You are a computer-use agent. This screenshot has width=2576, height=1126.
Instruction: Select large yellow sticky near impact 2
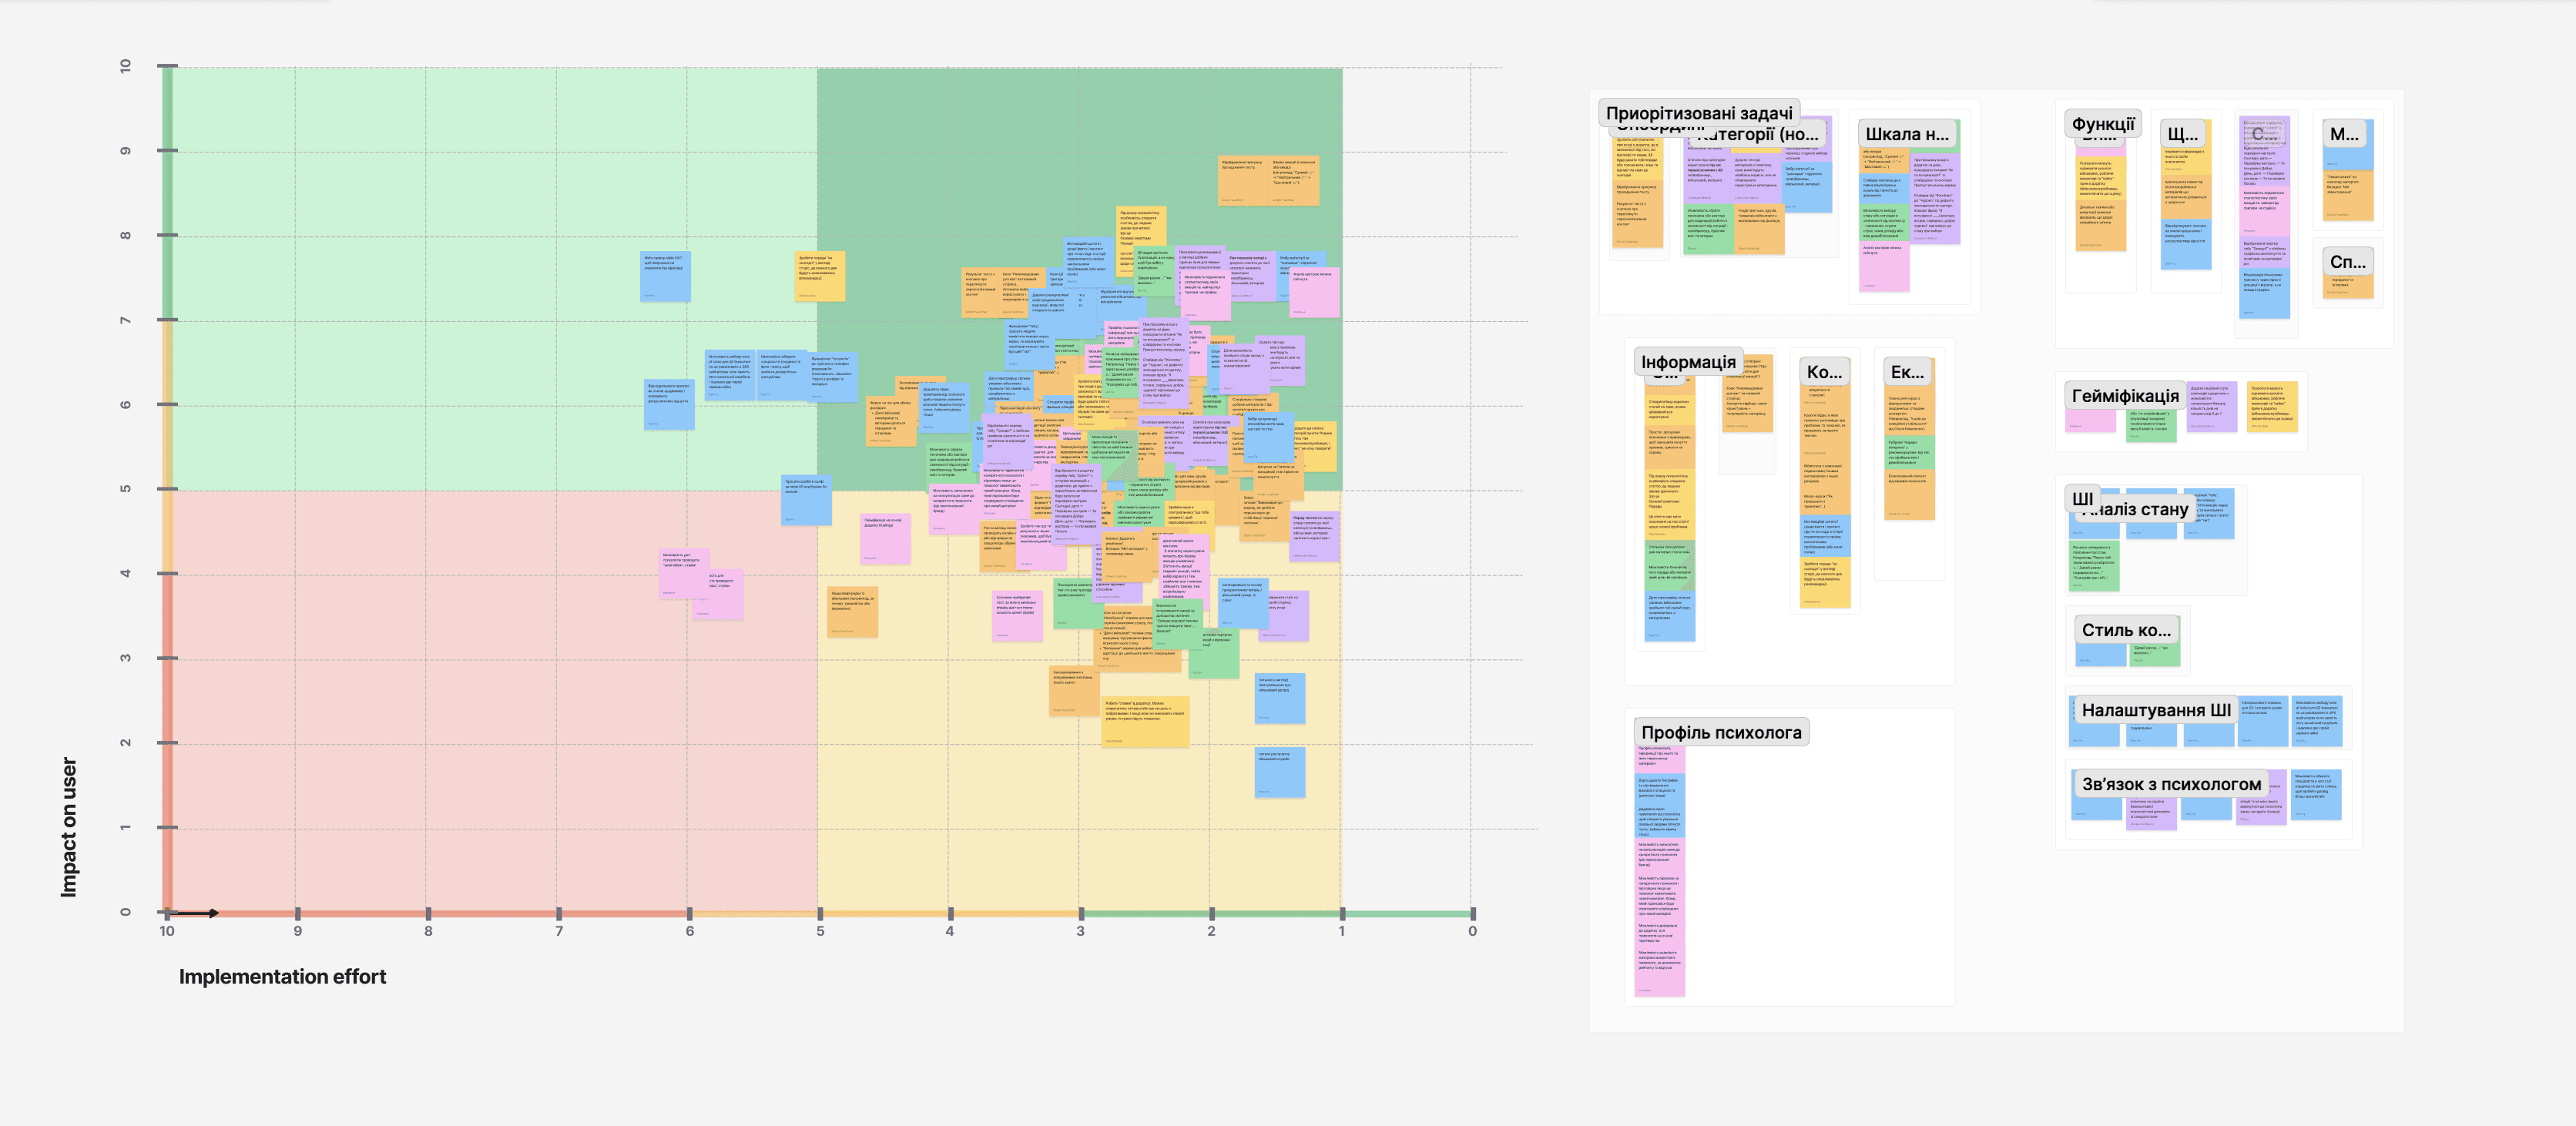point(1145,722)
